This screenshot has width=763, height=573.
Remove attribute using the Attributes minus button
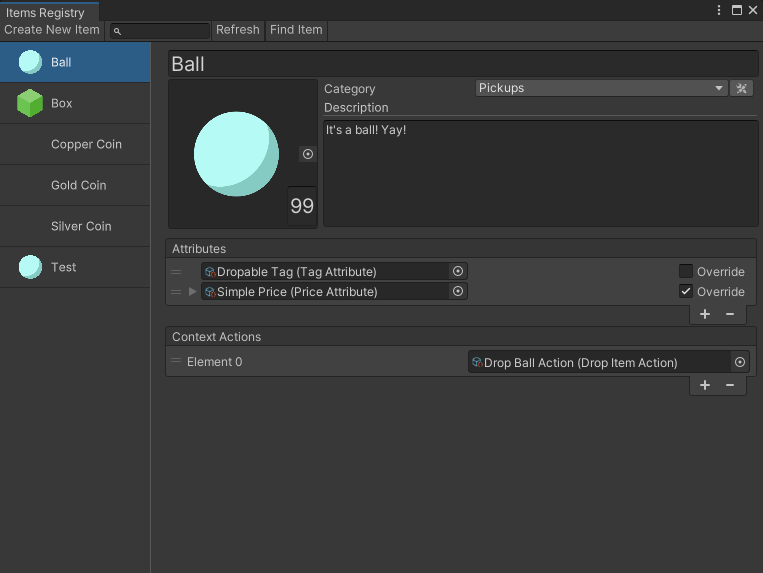[x=730, y=314]
